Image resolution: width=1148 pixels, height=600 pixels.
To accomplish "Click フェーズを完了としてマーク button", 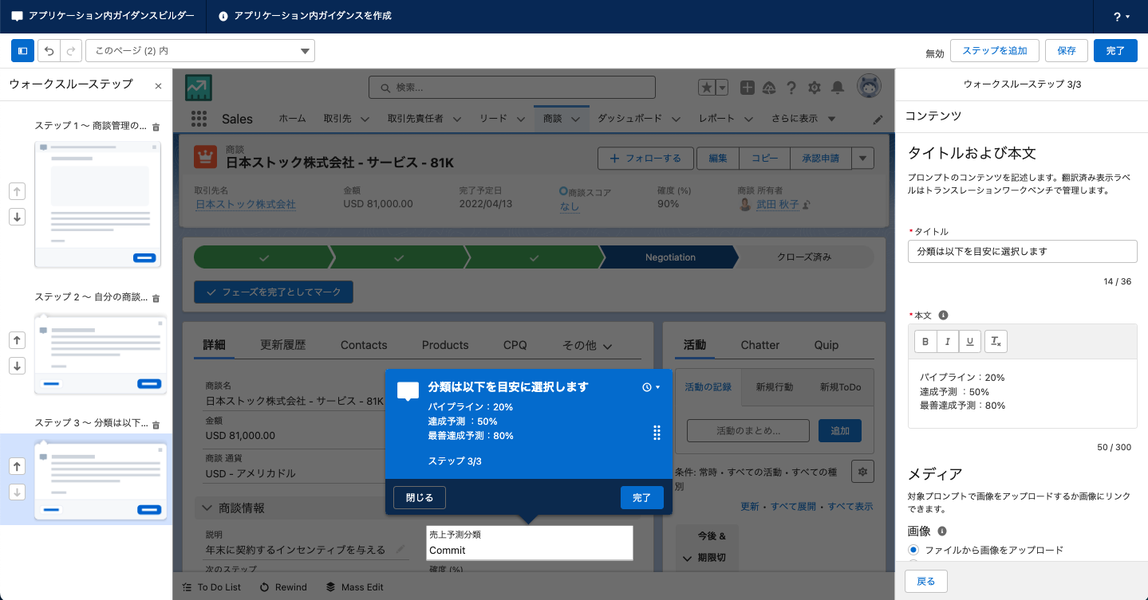I will (x=273, y=292).
